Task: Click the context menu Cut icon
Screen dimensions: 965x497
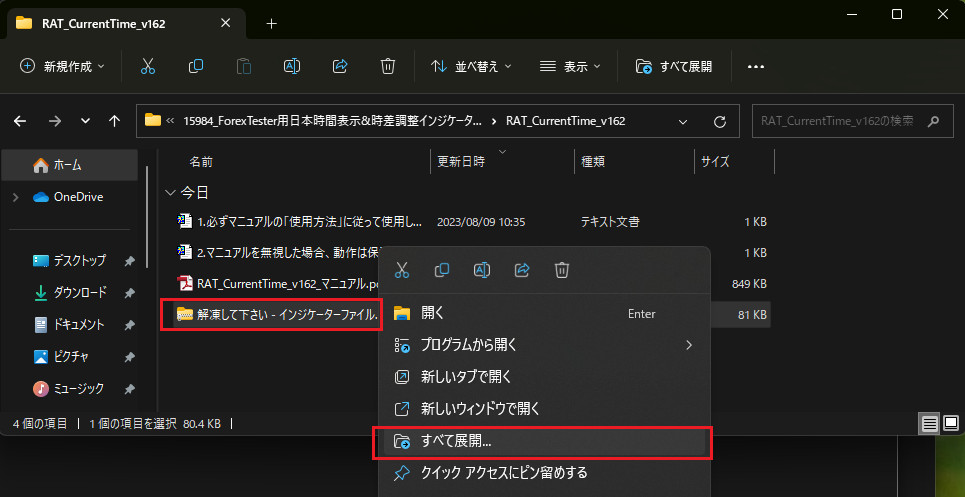Action: tap(402, 269)
